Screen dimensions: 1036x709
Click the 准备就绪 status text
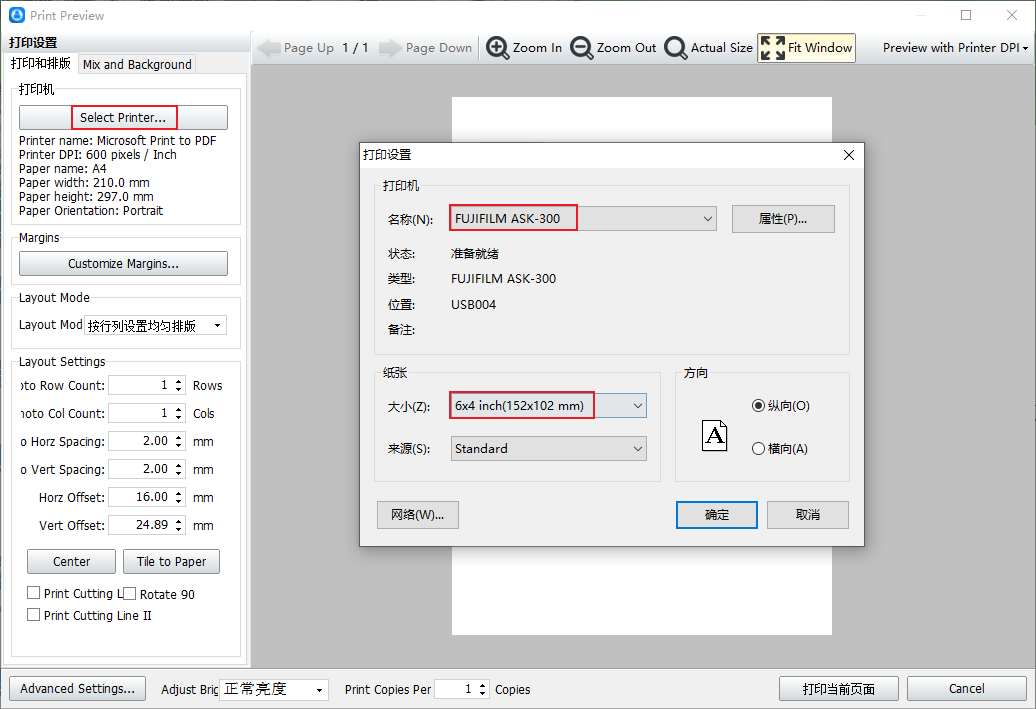[x=474, y=254]
